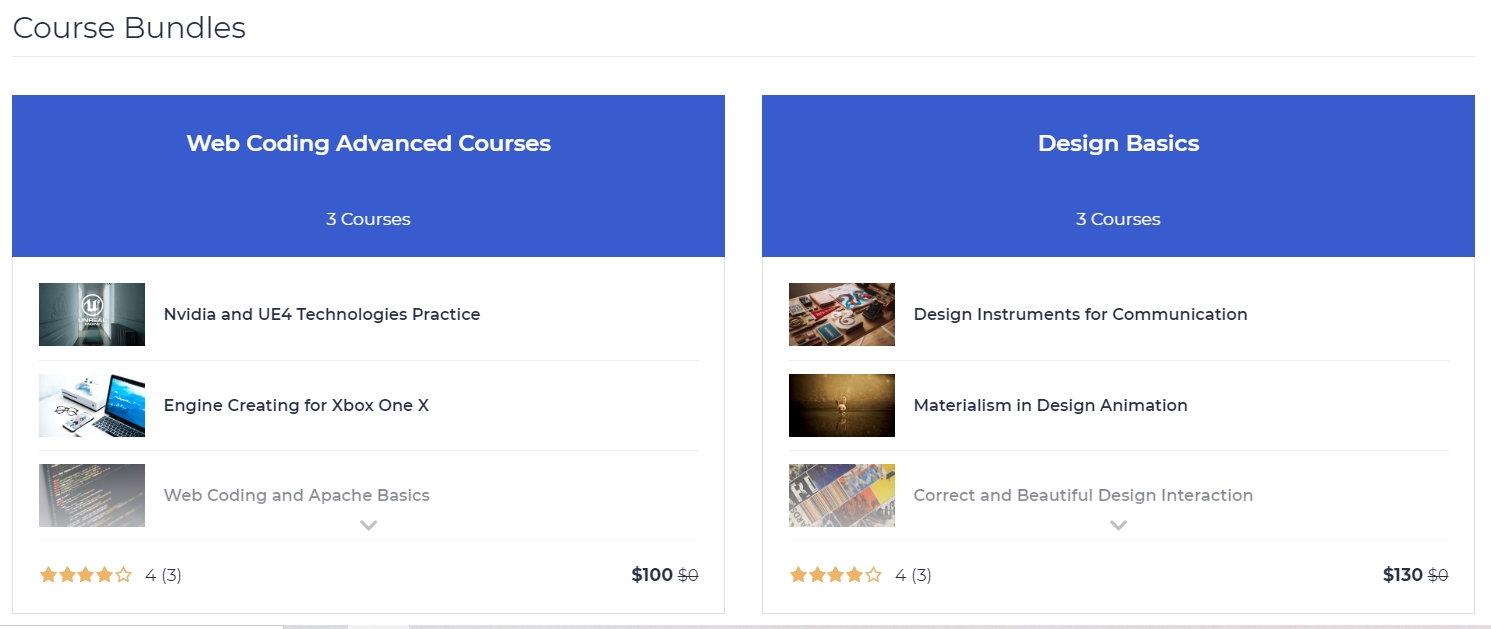1491x629 pixels.
Task: Click the $130 price of Design Basics bundle
Action: [1402, 575]
